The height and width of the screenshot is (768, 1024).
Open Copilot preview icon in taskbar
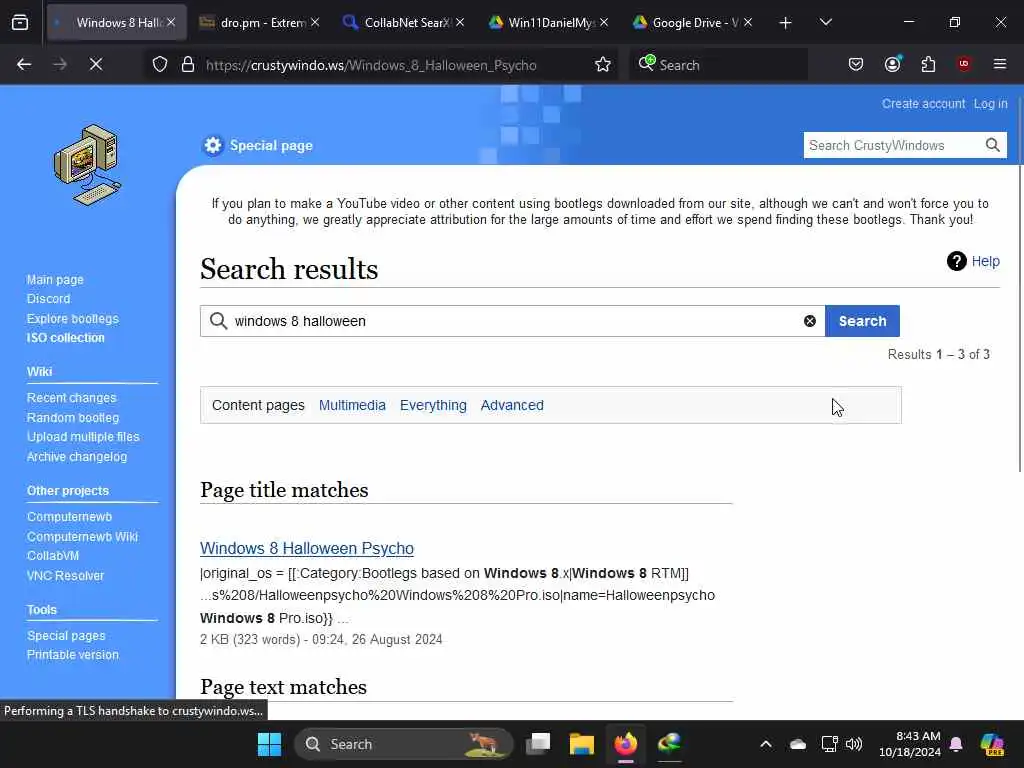click(992, 744)
